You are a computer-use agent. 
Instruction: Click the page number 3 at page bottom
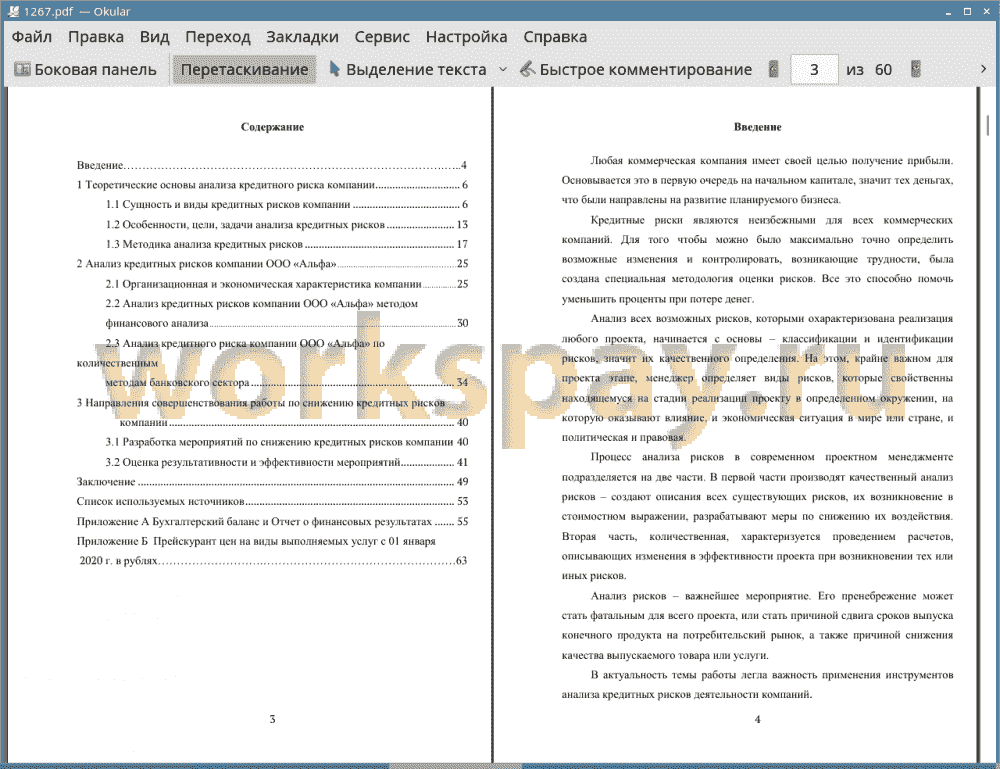click(272, 719)
